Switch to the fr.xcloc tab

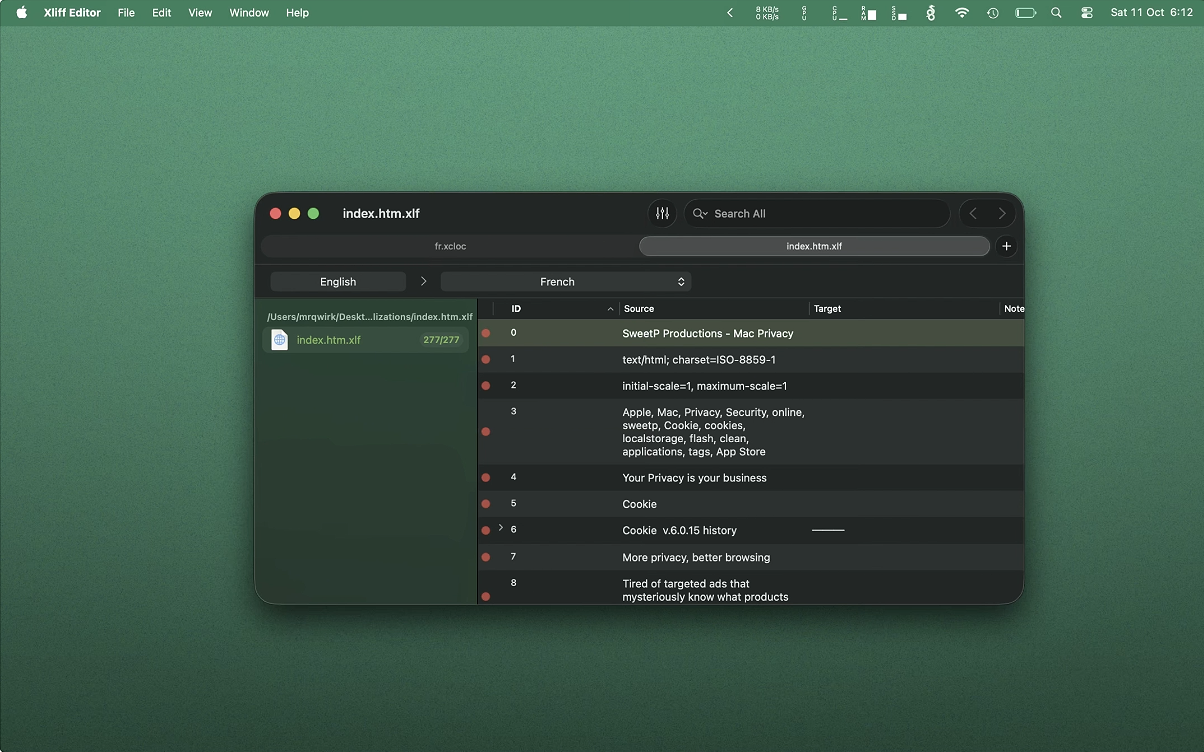tap(450, 246)
